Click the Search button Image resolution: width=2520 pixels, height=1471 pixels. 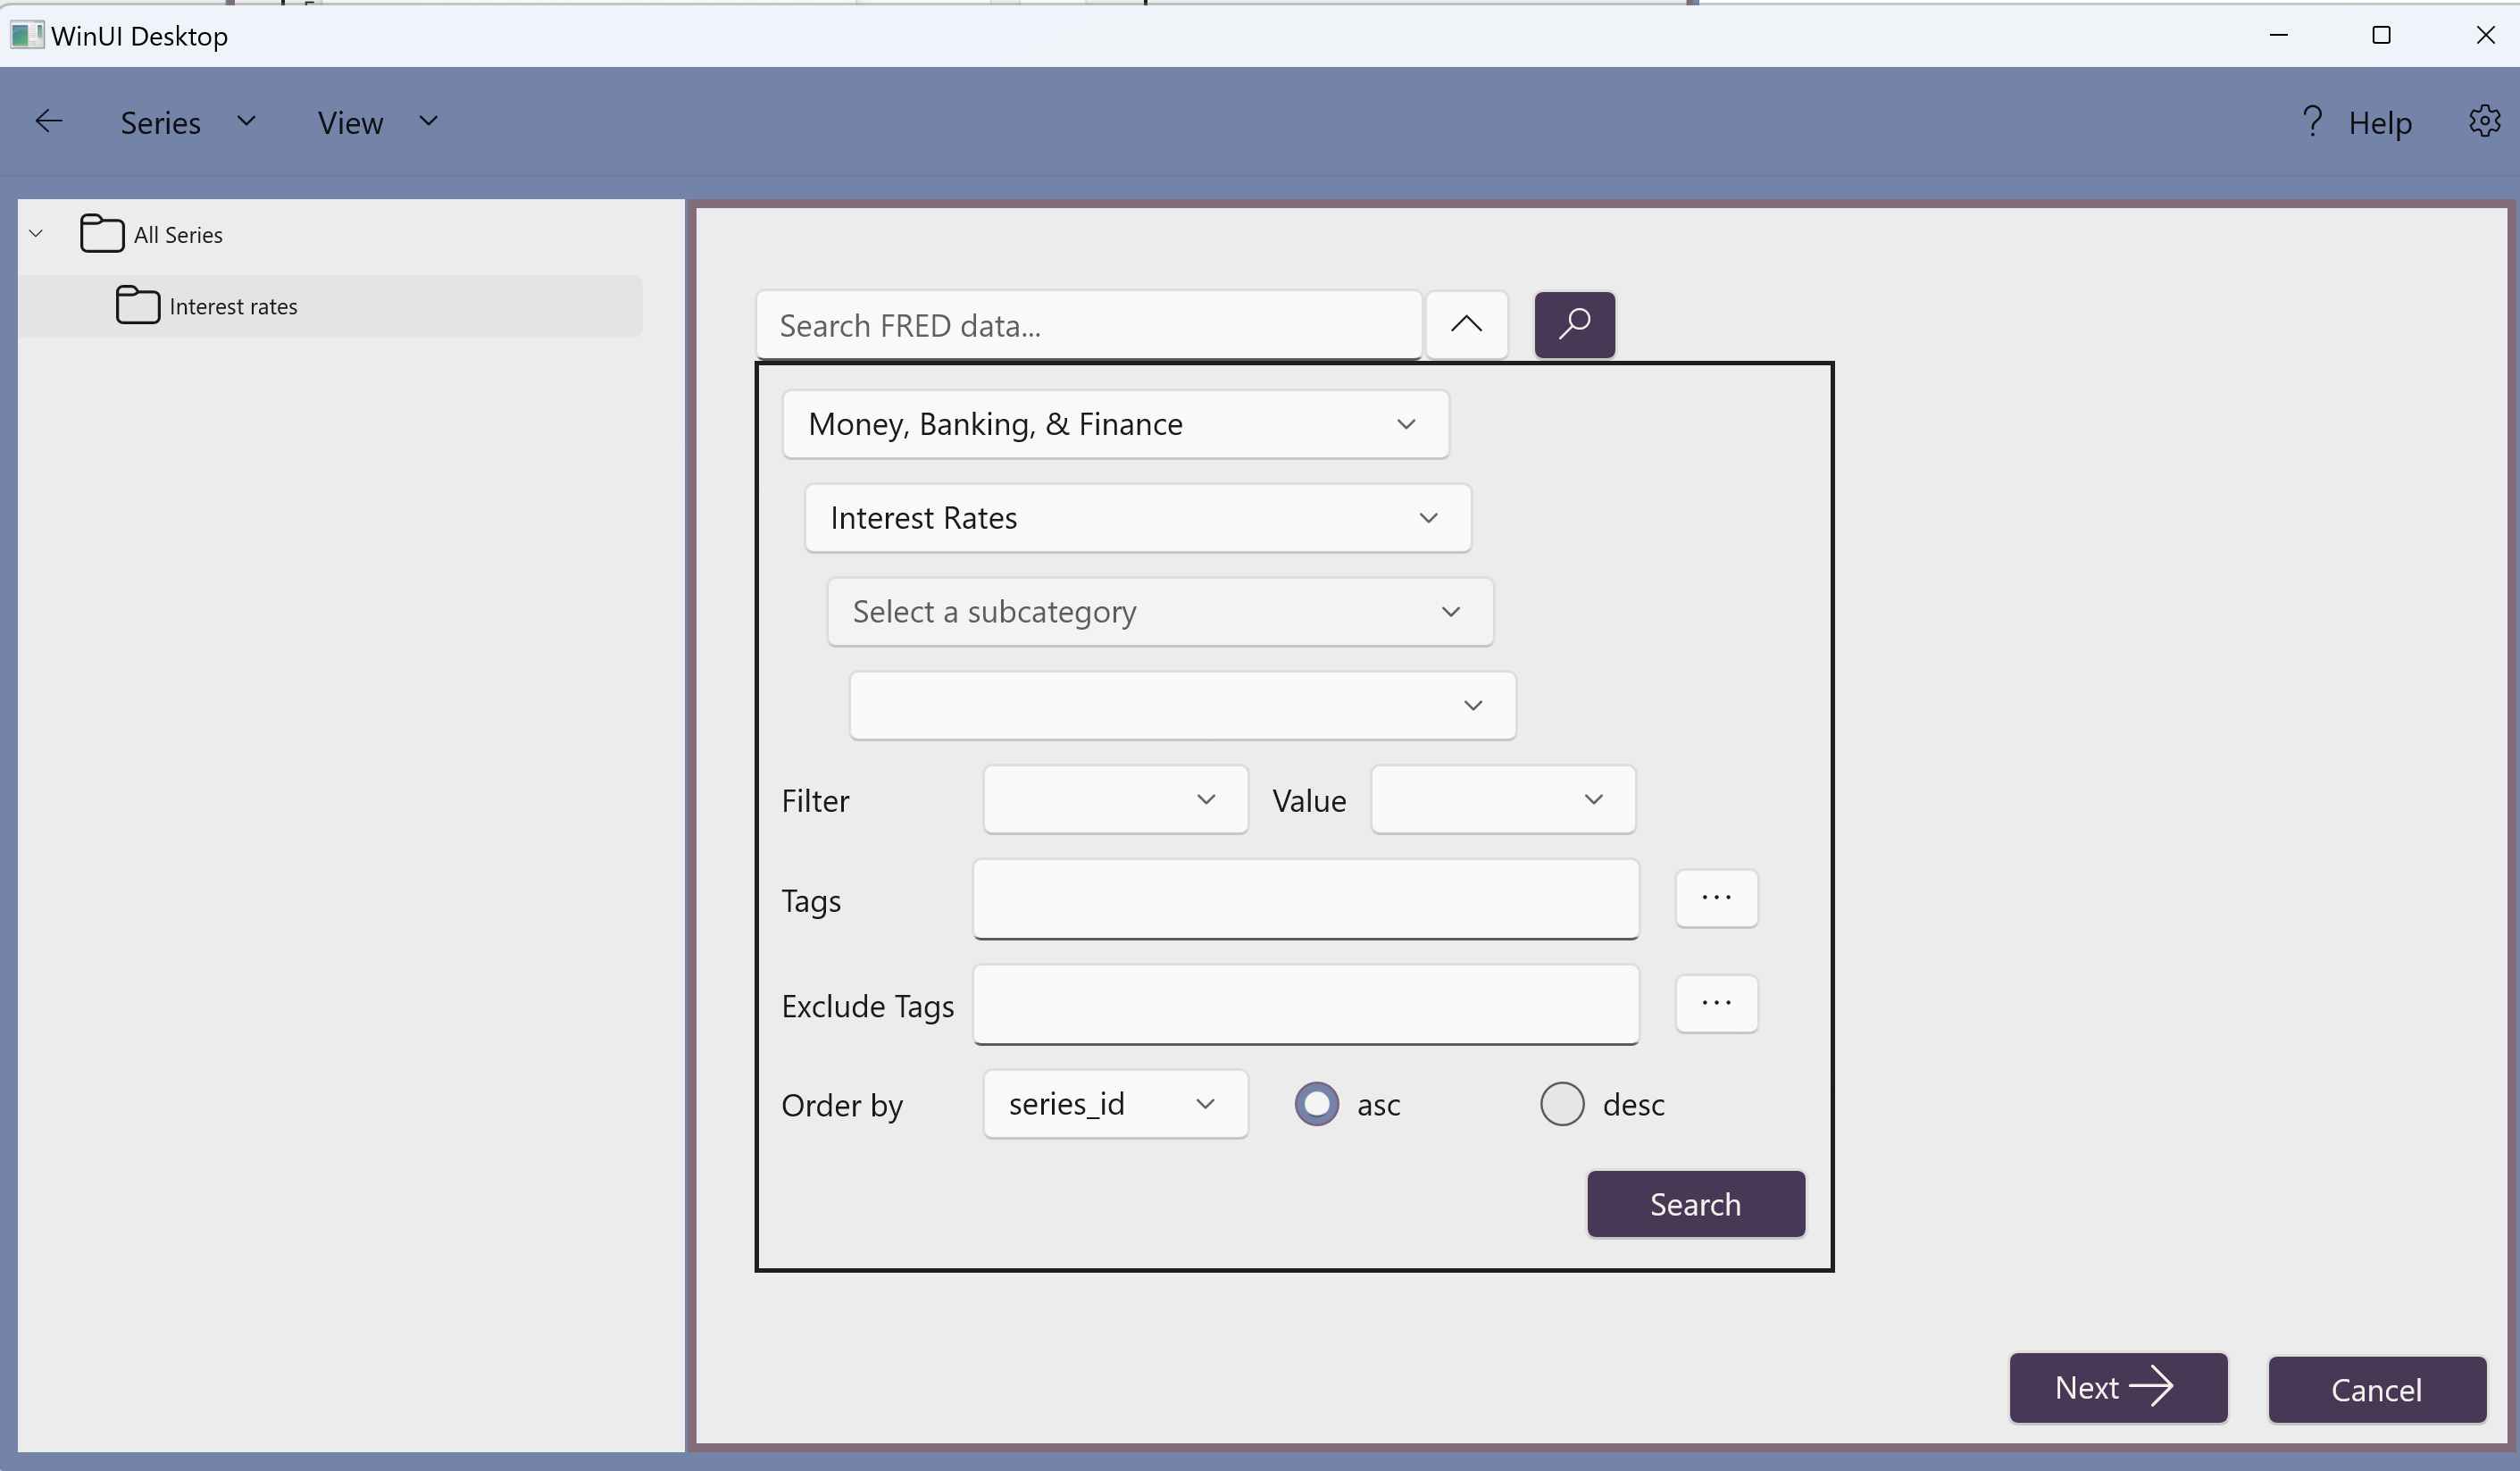click(x=1695, y=1204)
